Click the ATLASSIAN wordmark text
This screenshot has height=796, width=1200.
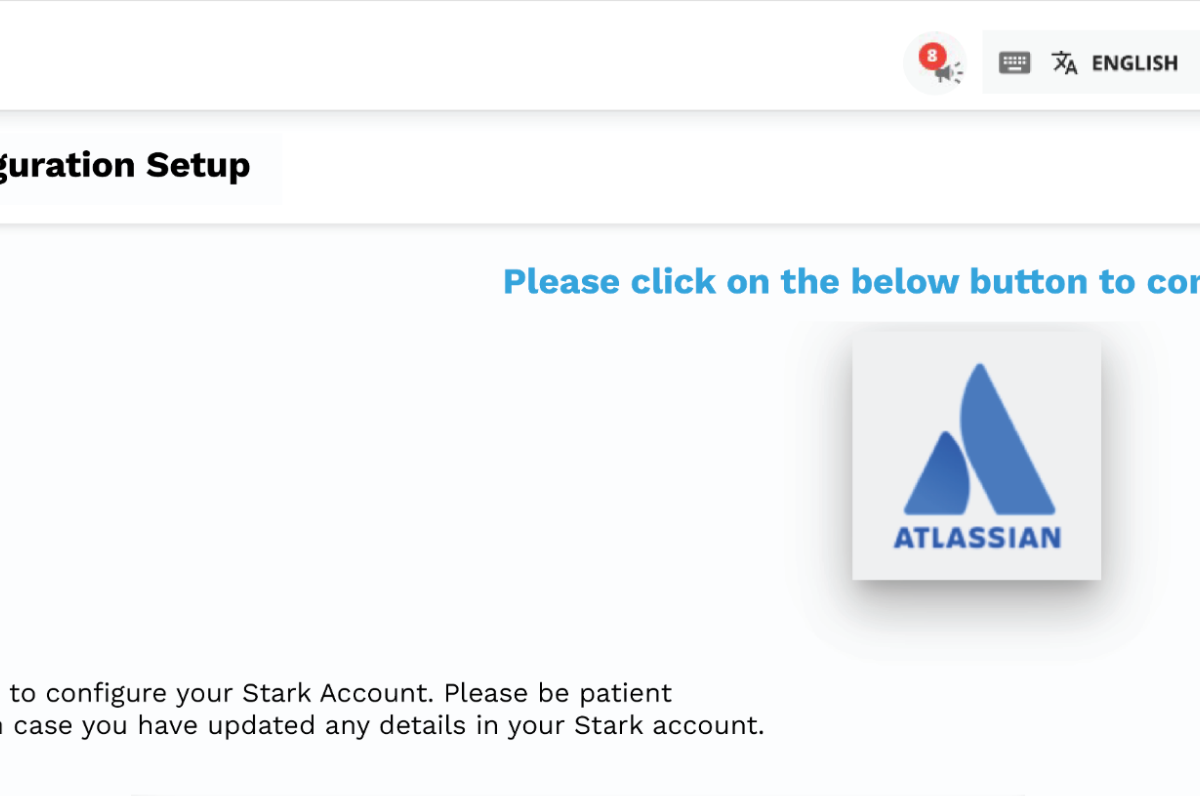point(977,537)
